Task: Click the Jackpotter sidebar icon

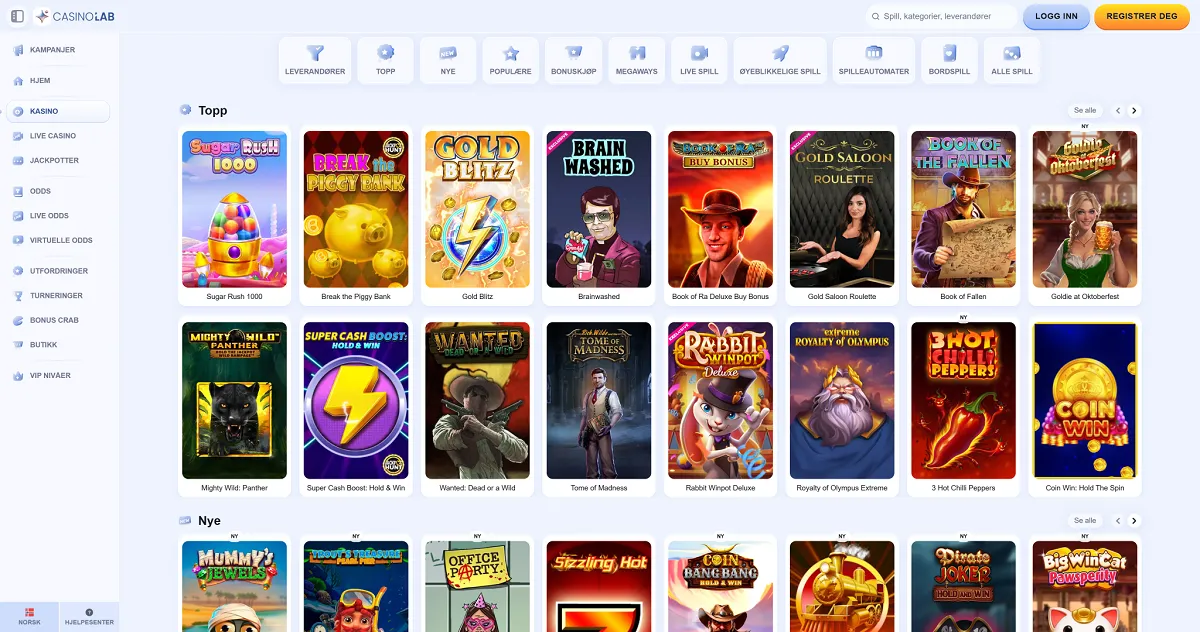Action: coord(18,161)
